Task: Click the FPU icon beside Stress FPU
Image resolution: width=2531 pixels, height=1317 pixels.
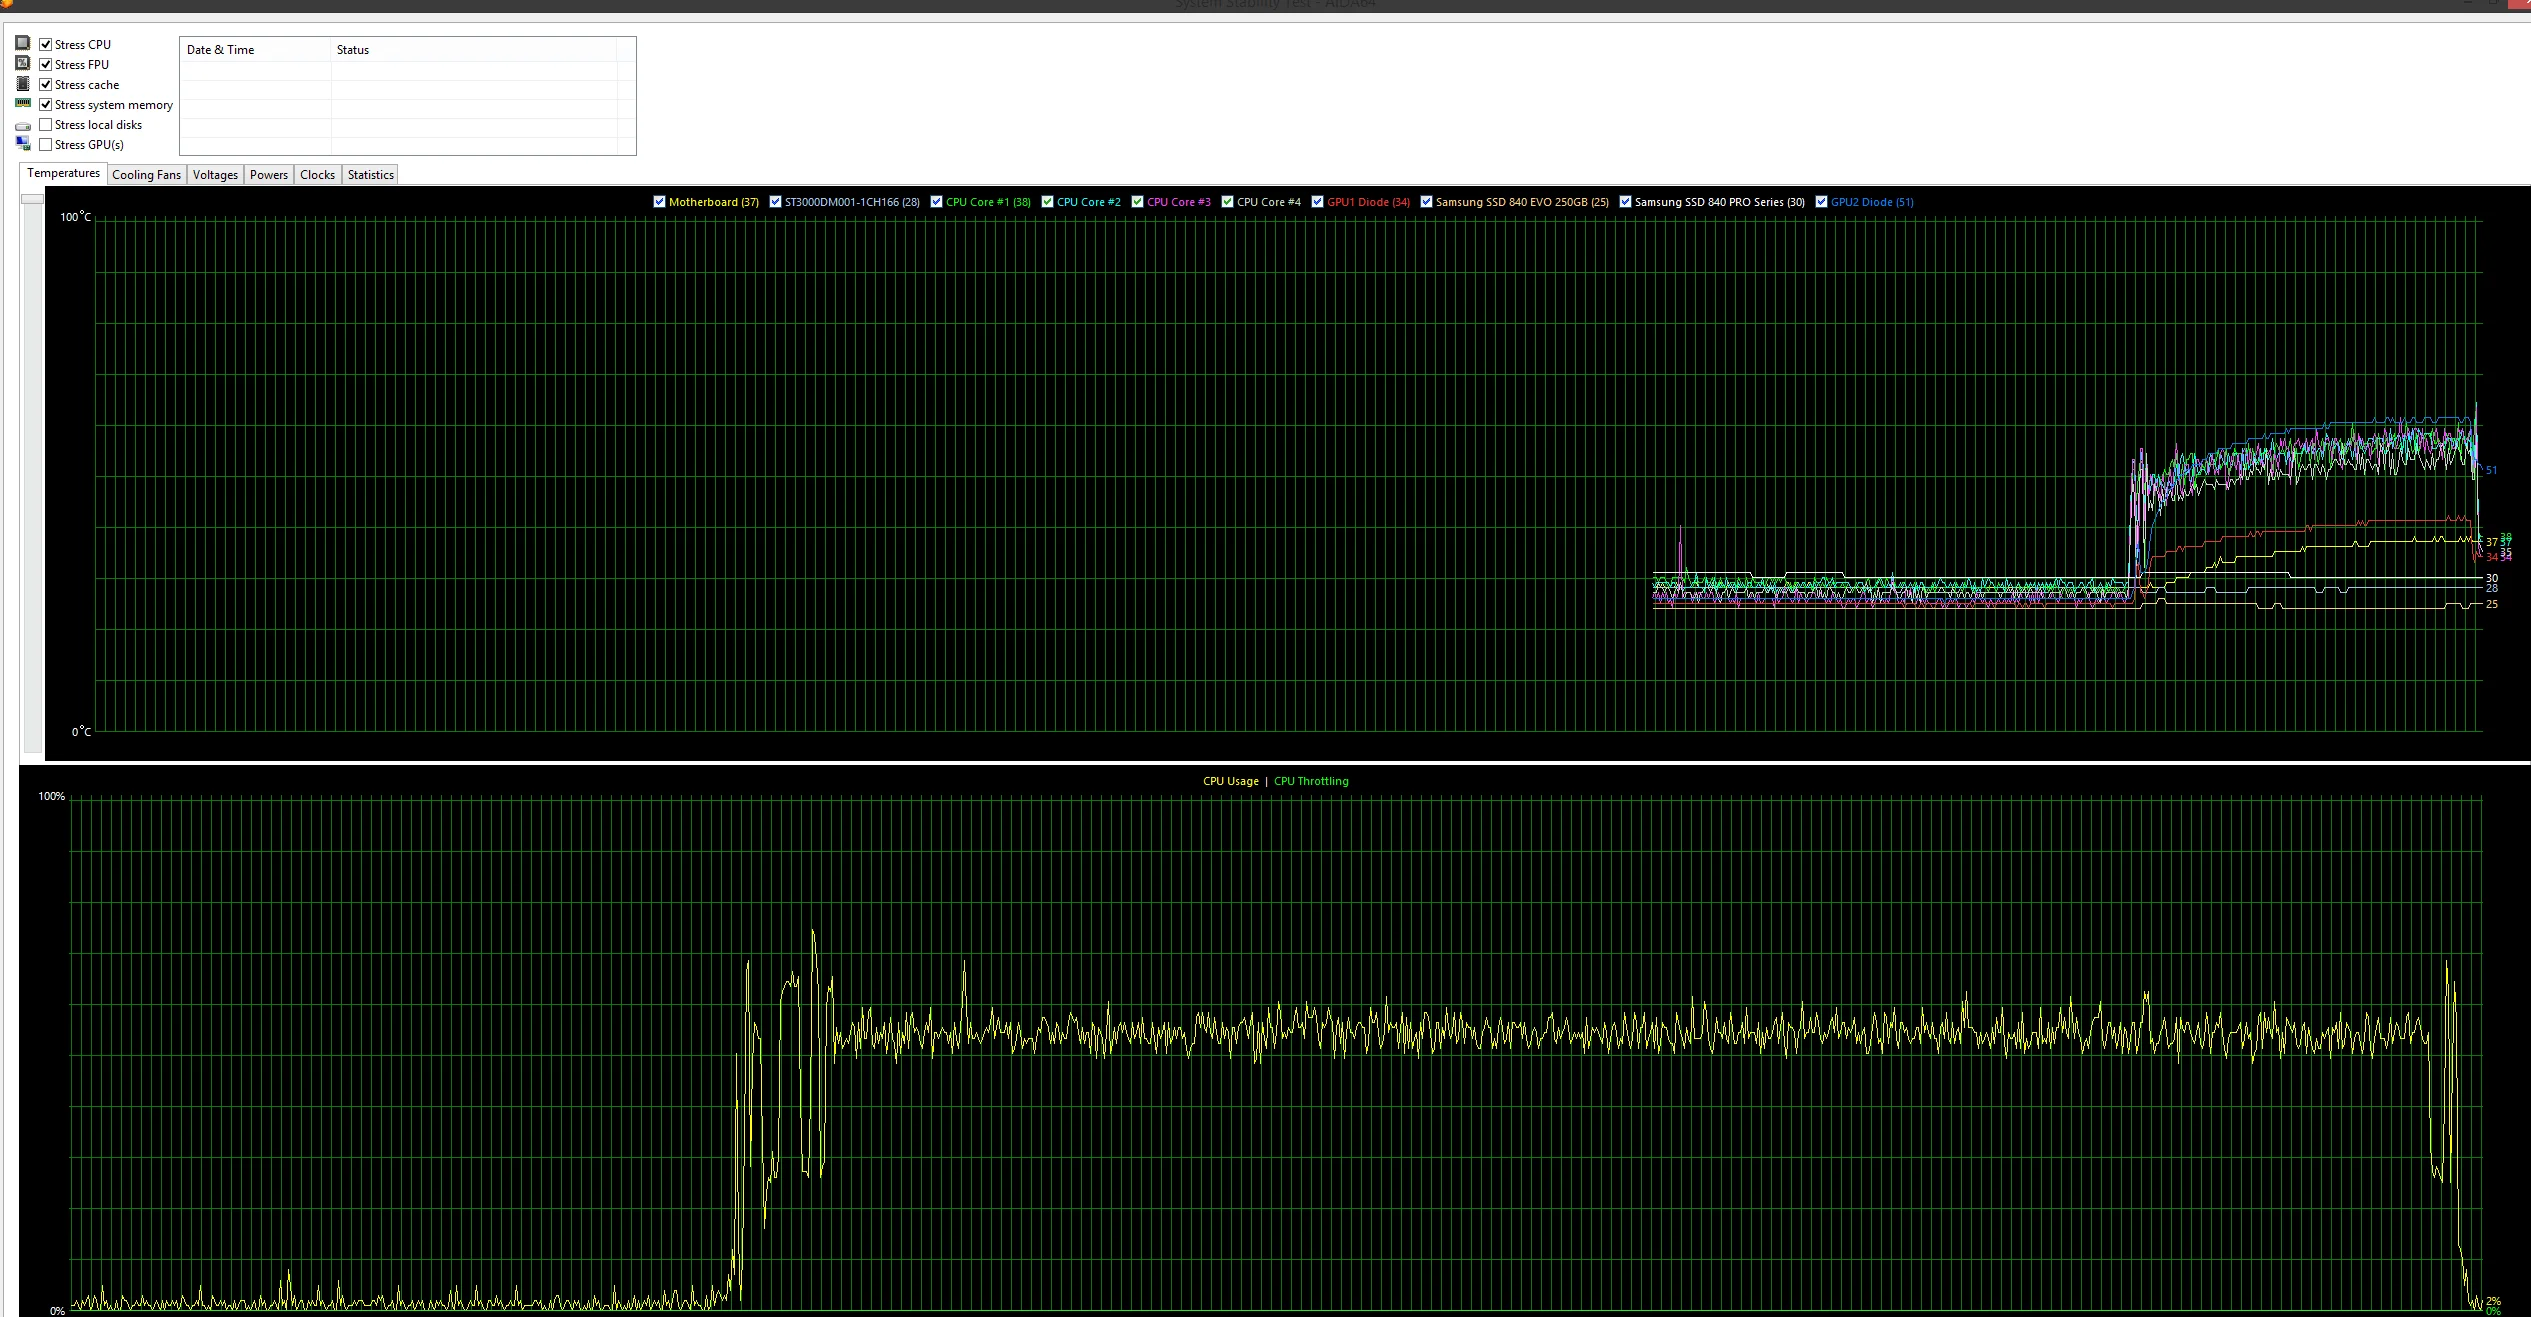Action: 23,63
